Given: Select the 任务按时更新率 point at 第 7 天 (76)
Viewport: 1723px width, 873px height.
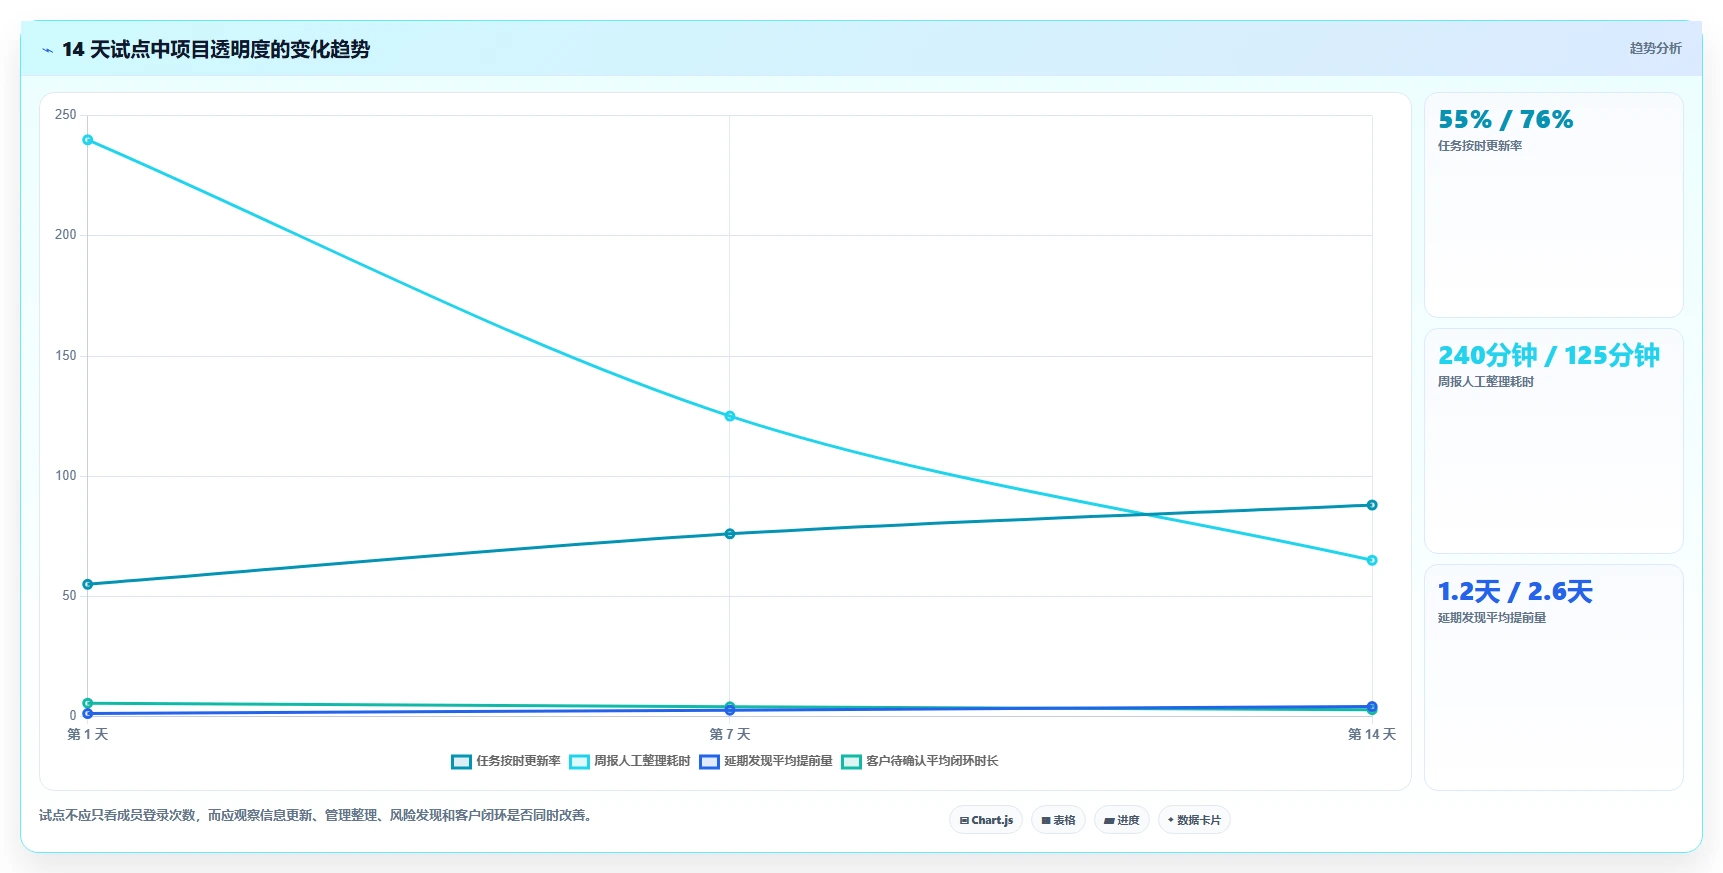Looking at the screenshot, I should pyautogui.click(x=730, y=534).
